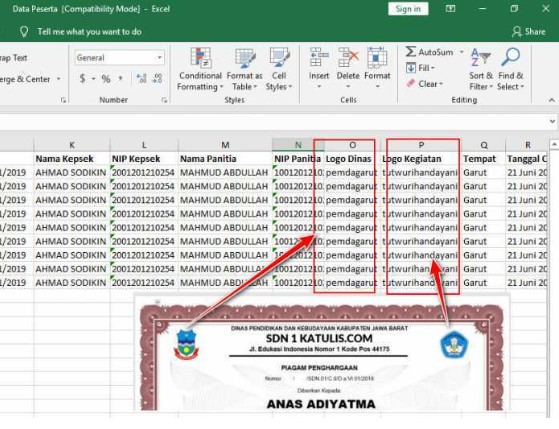
Task: Open Ribbon Display Options icon
Action: tap(450, 9)
